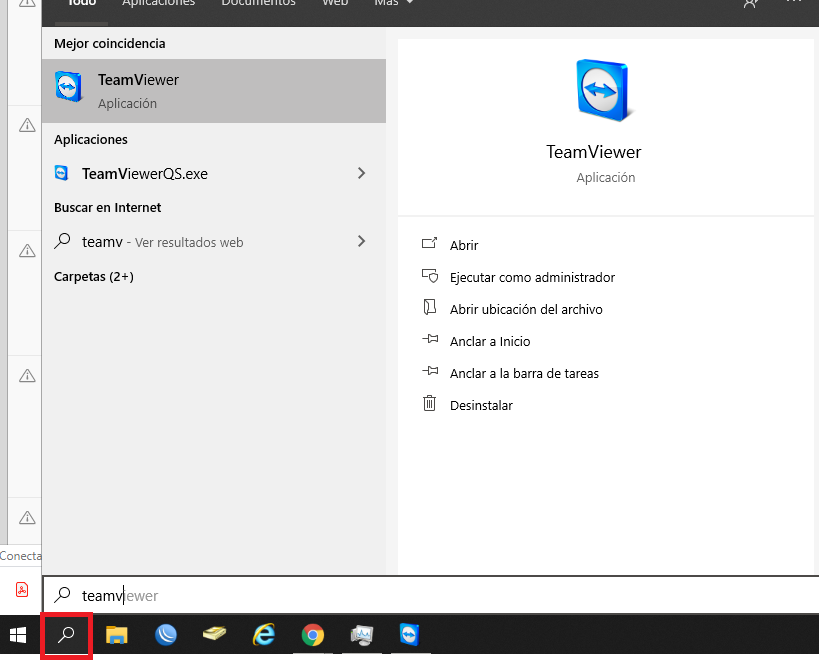This screenshot has height=668, width=820.
Task: Click the magnifier icon inside the search box
Action: tap(63, 594)
